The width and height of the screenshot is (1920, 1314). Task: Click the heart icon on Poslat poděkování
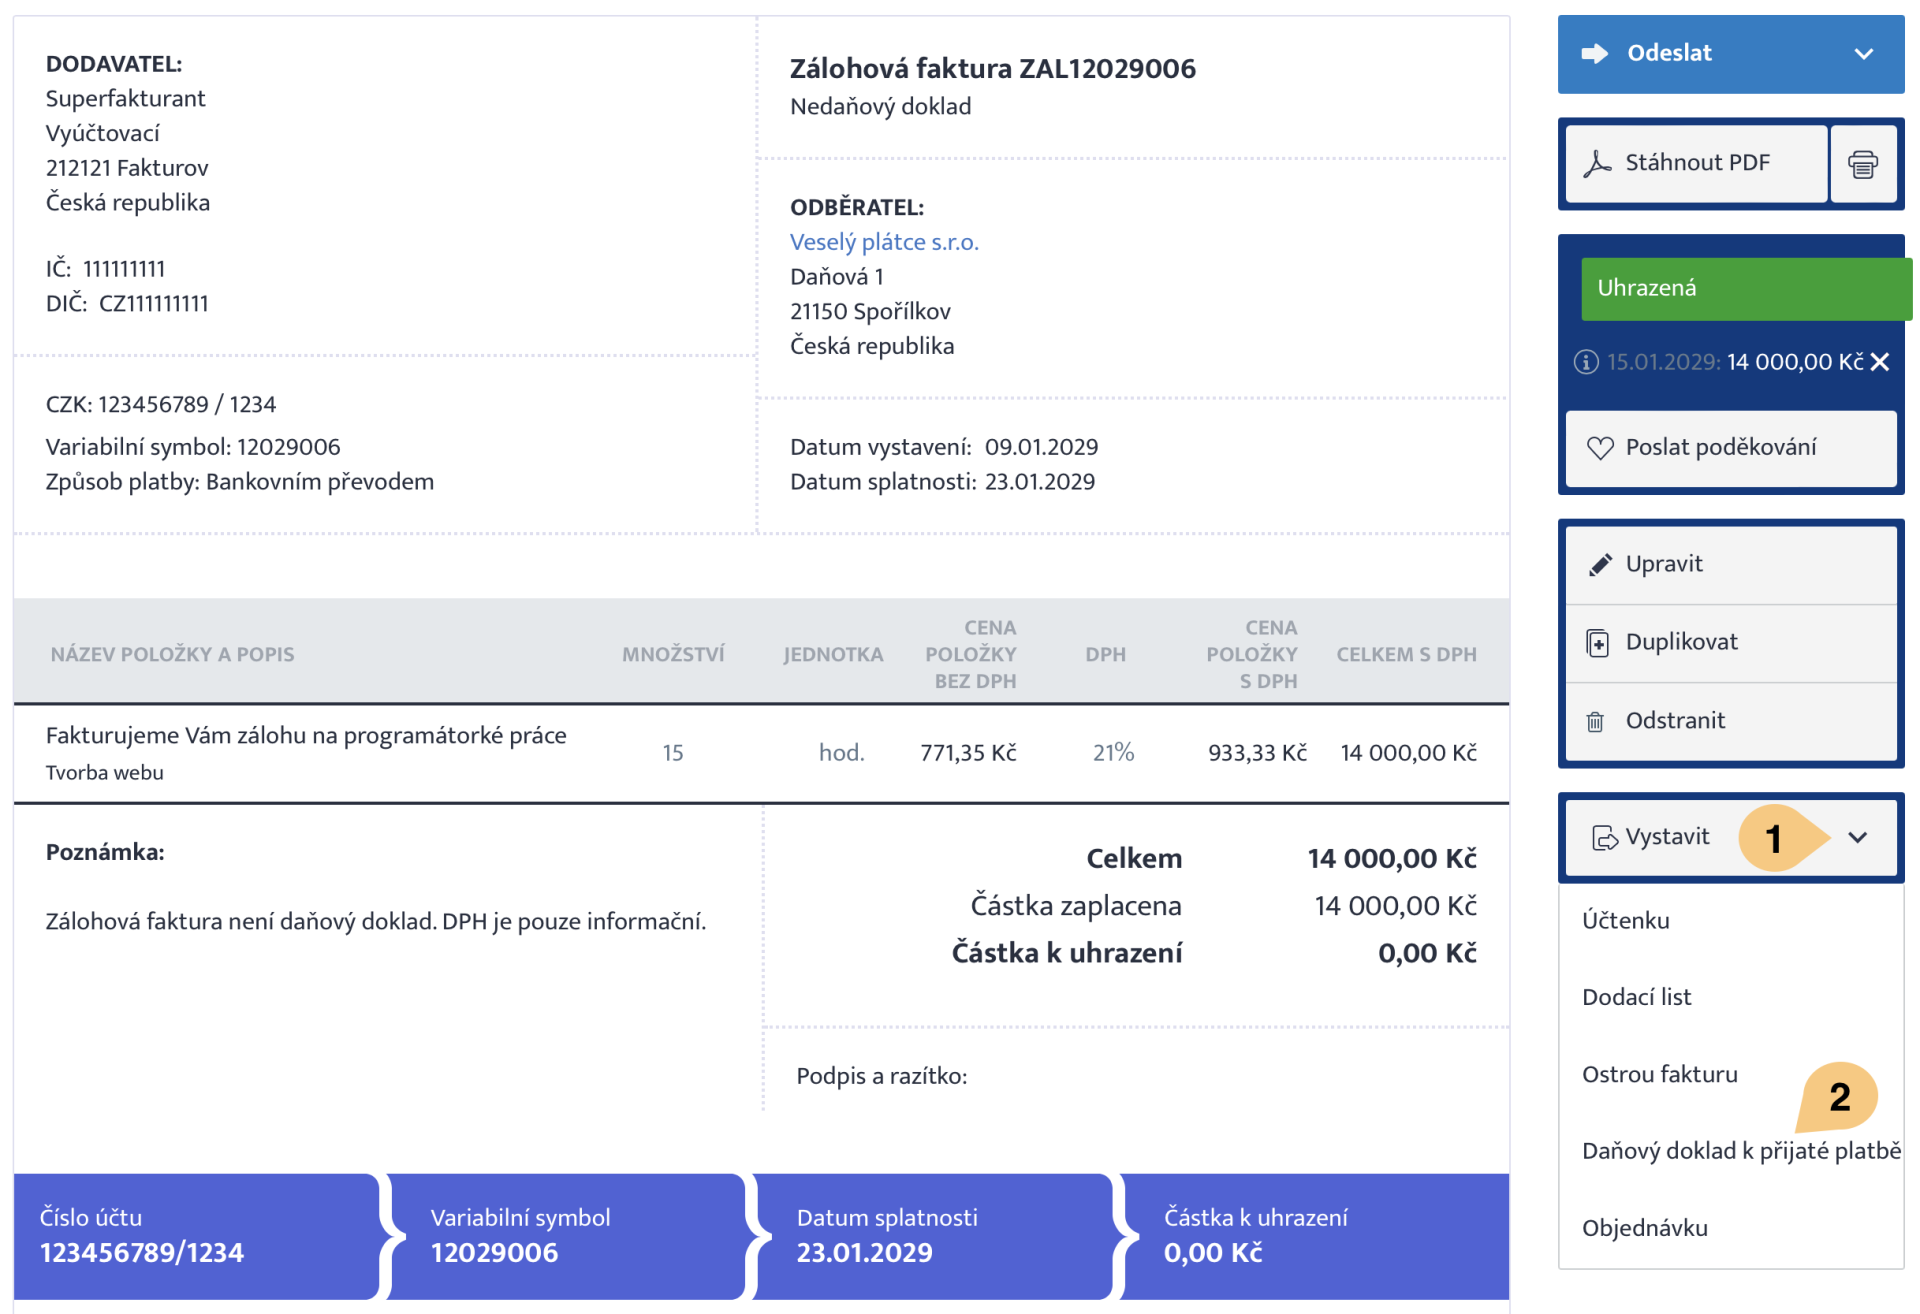click(x=1600, y=448)
